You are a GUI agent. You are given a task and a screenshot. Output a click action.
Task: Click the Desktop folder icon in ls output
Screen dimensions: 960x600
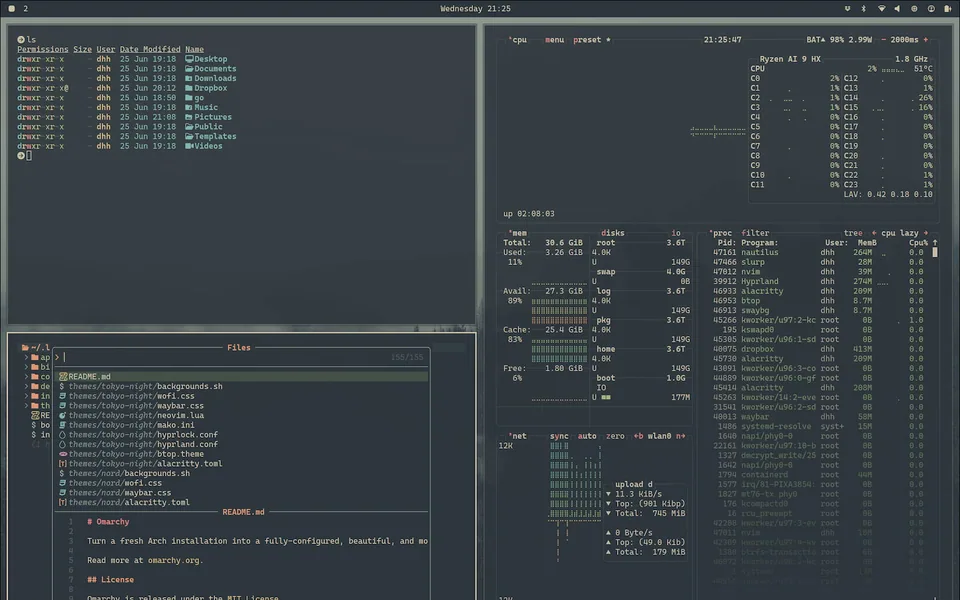pyautogui.click(x=189, y=59)
